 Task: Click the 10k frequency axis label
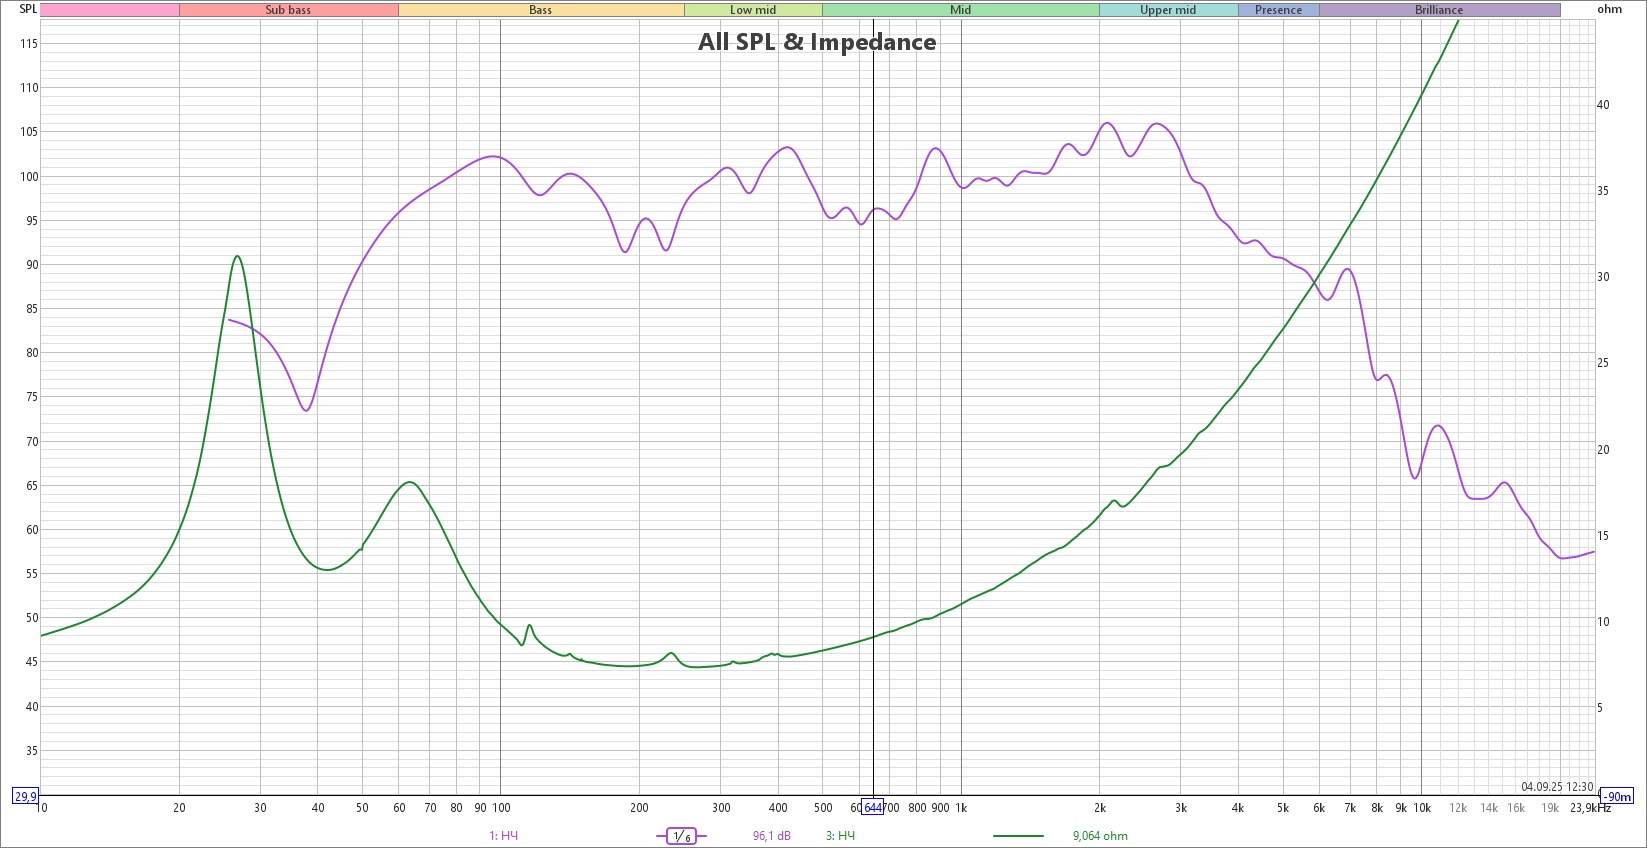(x=1421, y=808)
